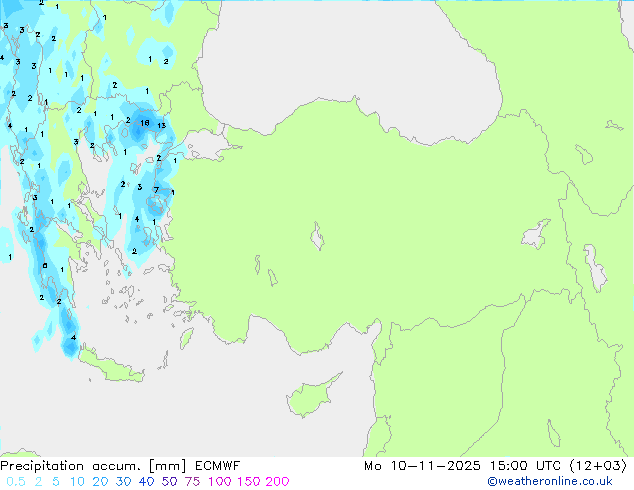Screen dimensions: 634x490
Task: Click the 50 legend value
Action: [169, 482]
